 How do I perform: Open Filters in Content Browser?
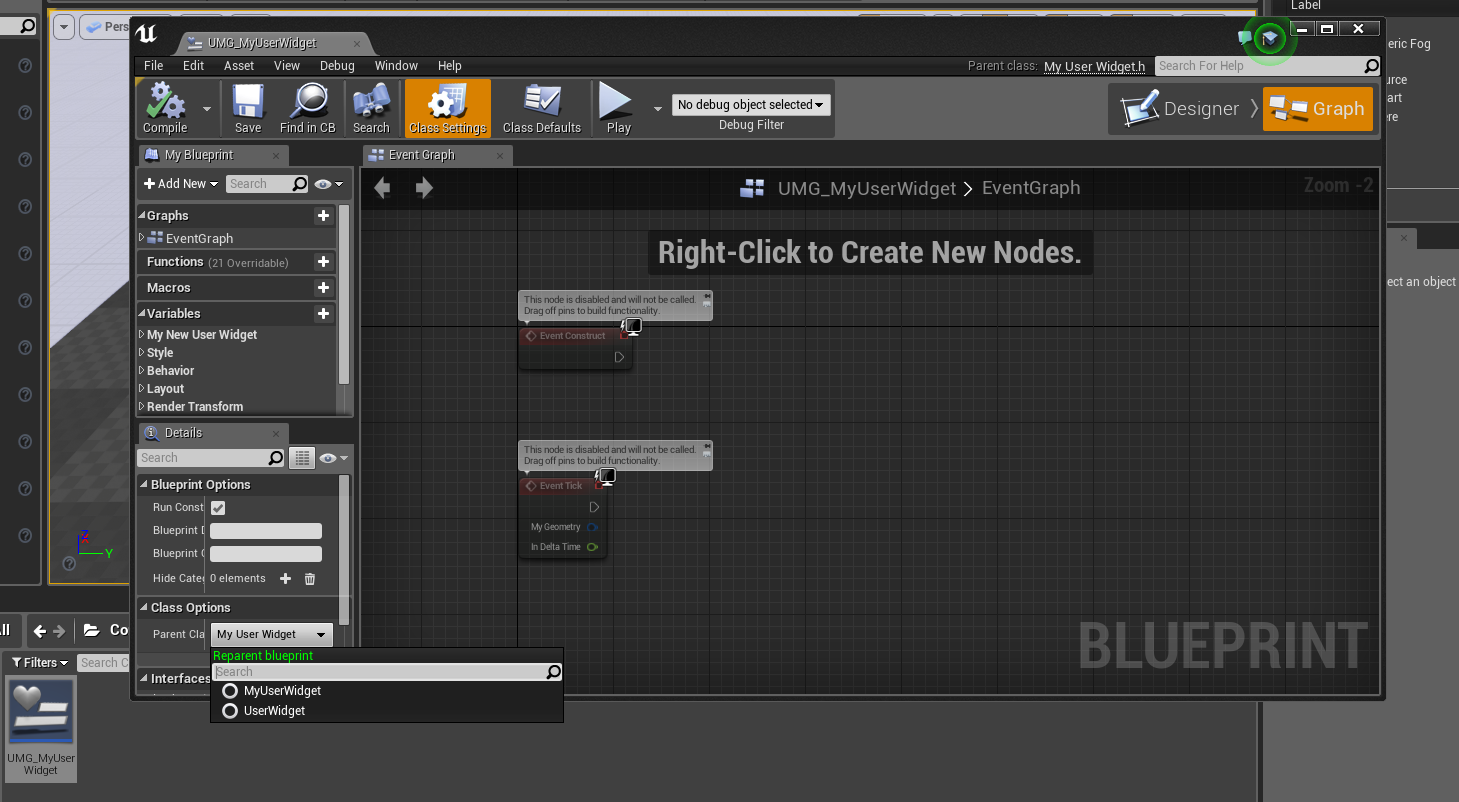point(40,663)
